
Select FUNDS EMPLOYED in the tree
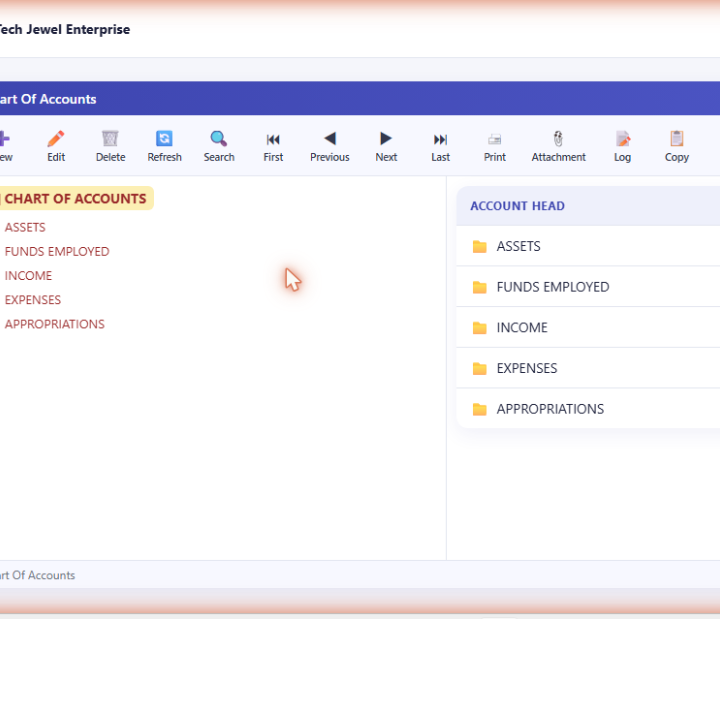(x=57, y=252)
